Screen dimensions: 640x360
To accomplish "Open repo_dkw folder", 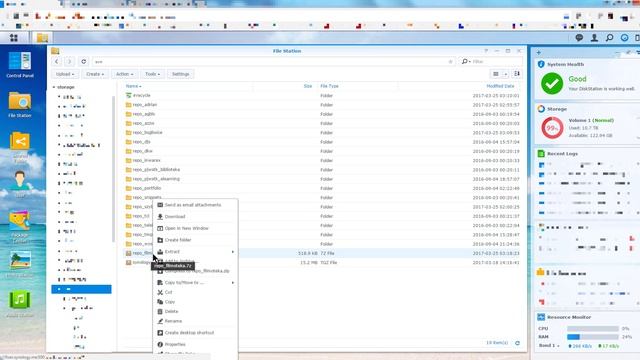I will [142, 151].
